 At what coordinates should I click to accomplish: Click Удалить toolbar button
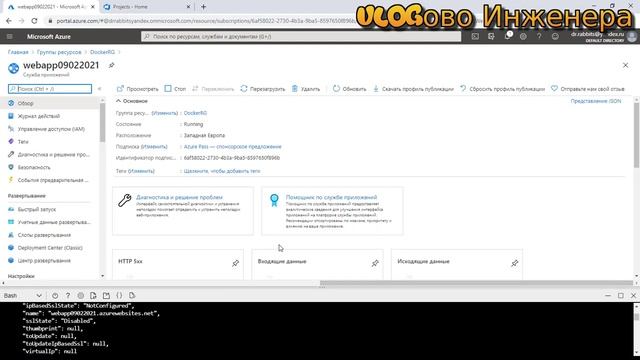click(306, 89)
